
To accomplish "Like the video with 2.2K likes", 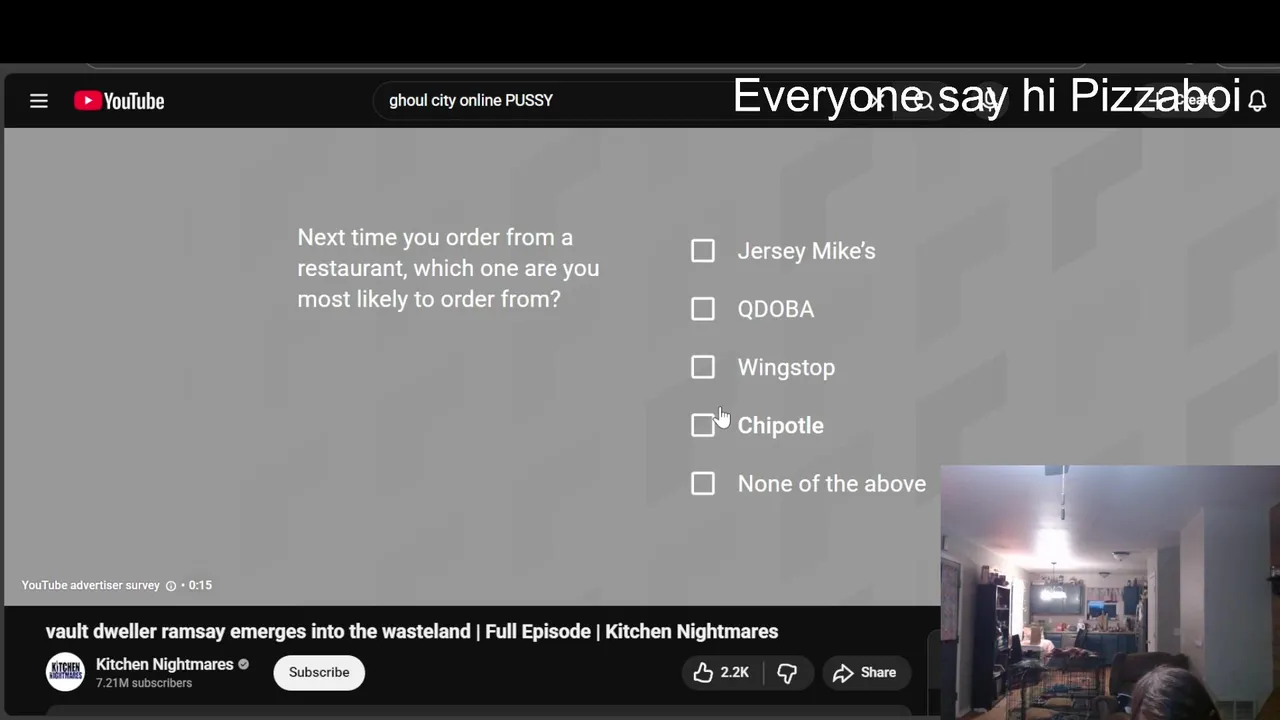I will (721, 672).
